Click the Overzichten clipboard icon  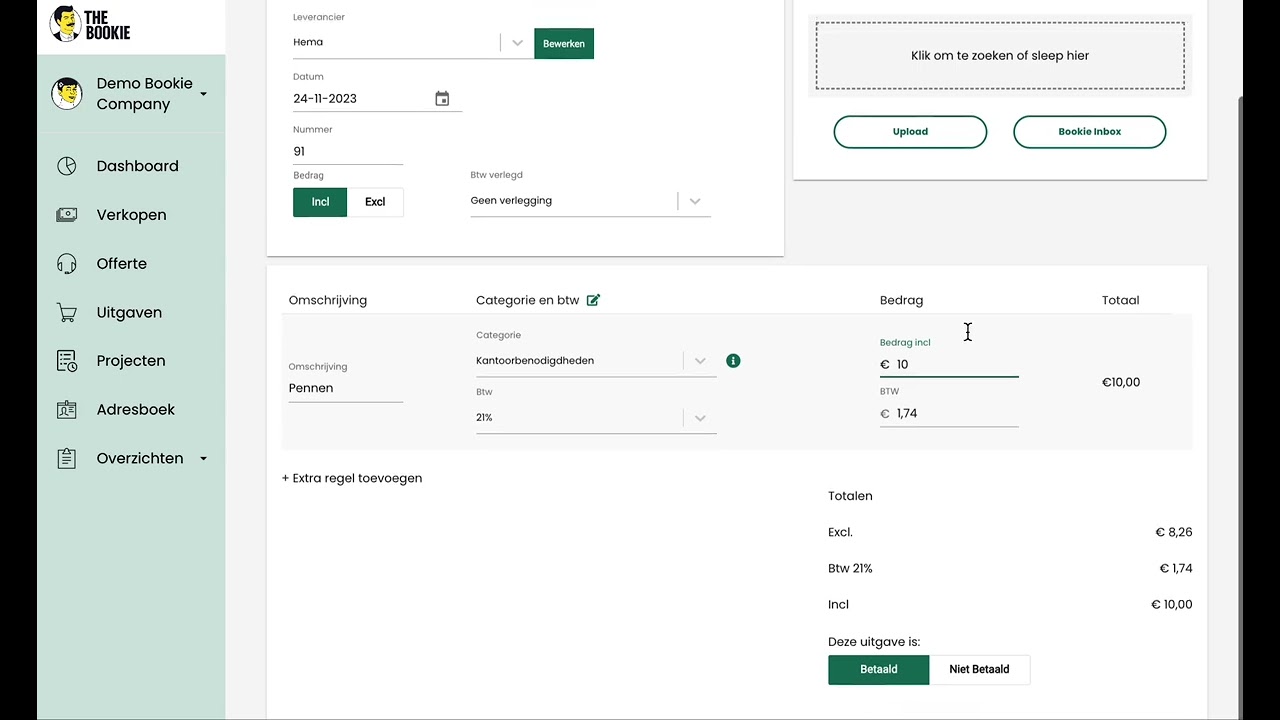pyautogui.click(x=67, y=459)
